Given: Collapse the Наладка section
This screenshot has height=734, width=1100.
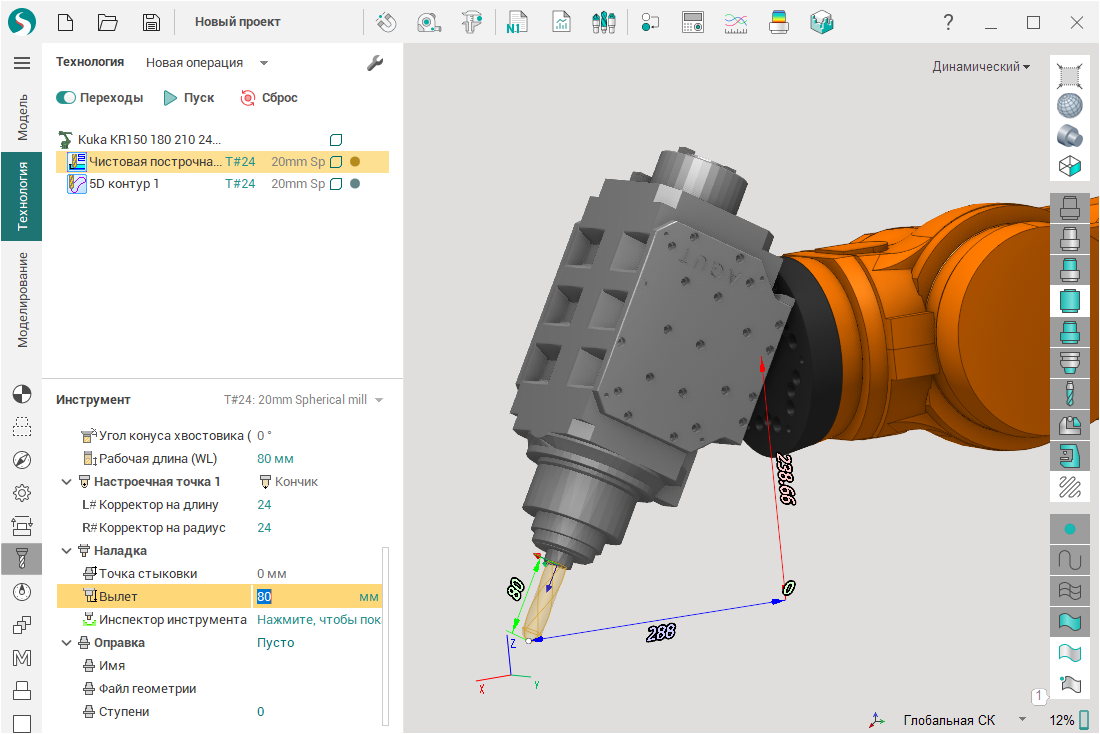Looking at the screenshot, I should point(67,551).
